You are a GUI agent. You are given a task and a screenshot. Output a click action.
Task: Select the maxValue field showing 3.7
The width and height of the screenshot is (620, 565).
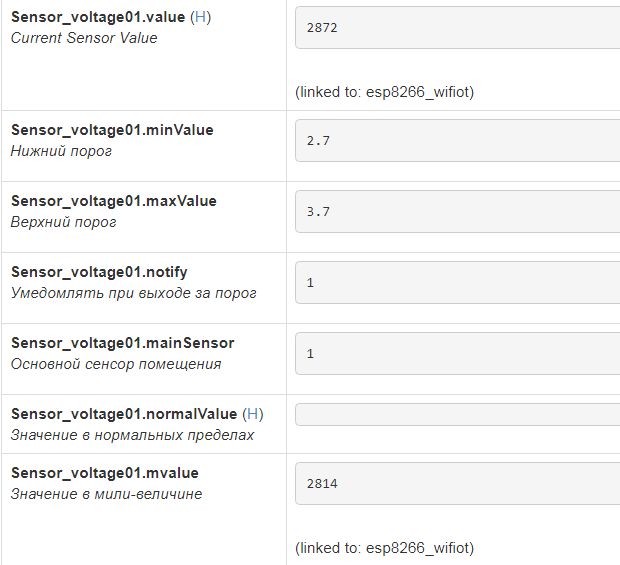(457, 212)
